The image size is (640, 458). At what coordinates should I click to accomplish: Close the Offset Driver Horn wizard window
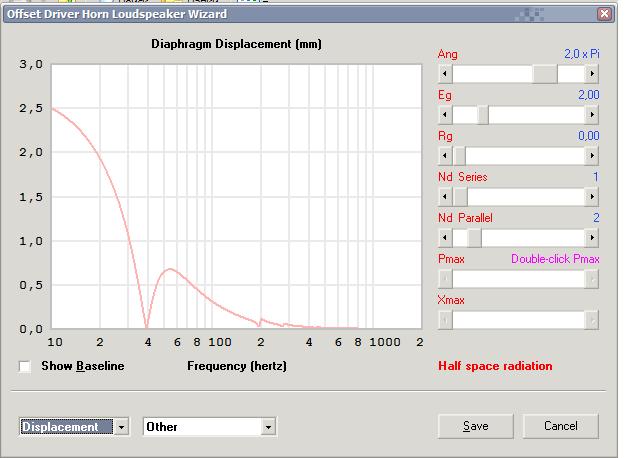tap(604, 14)
